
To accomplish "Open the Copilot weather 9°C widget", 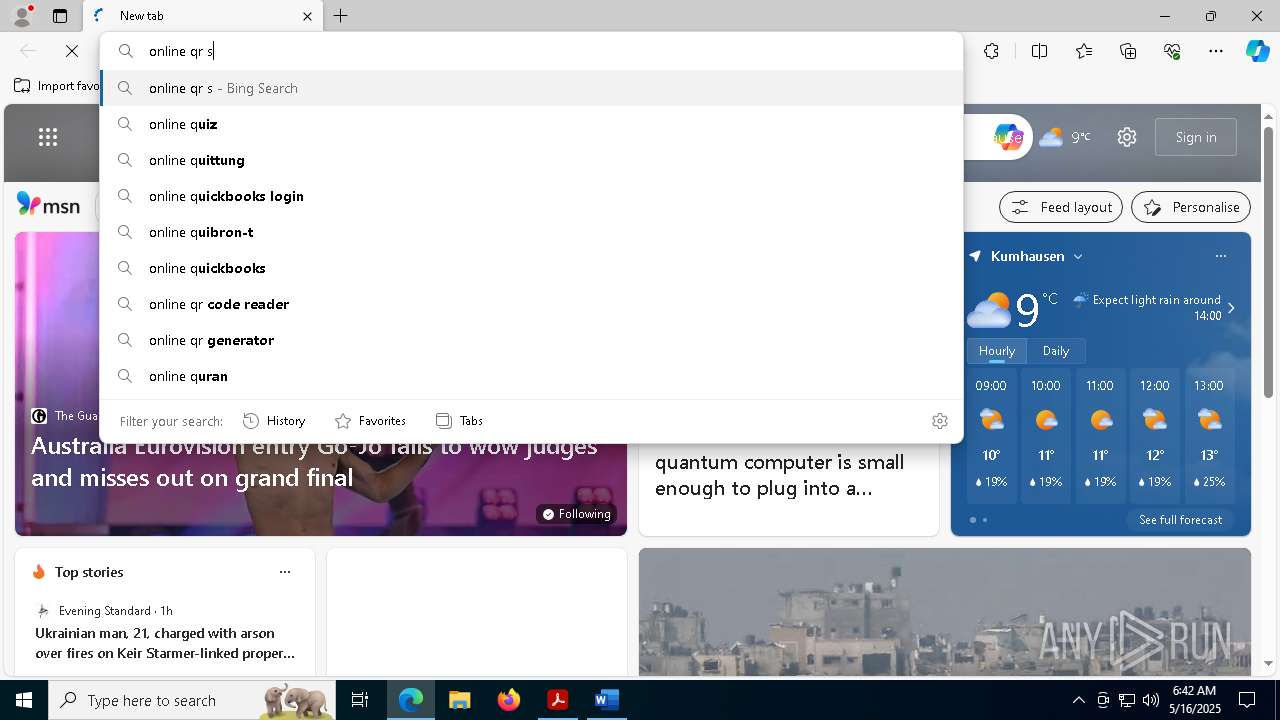I will point(1064,137).
